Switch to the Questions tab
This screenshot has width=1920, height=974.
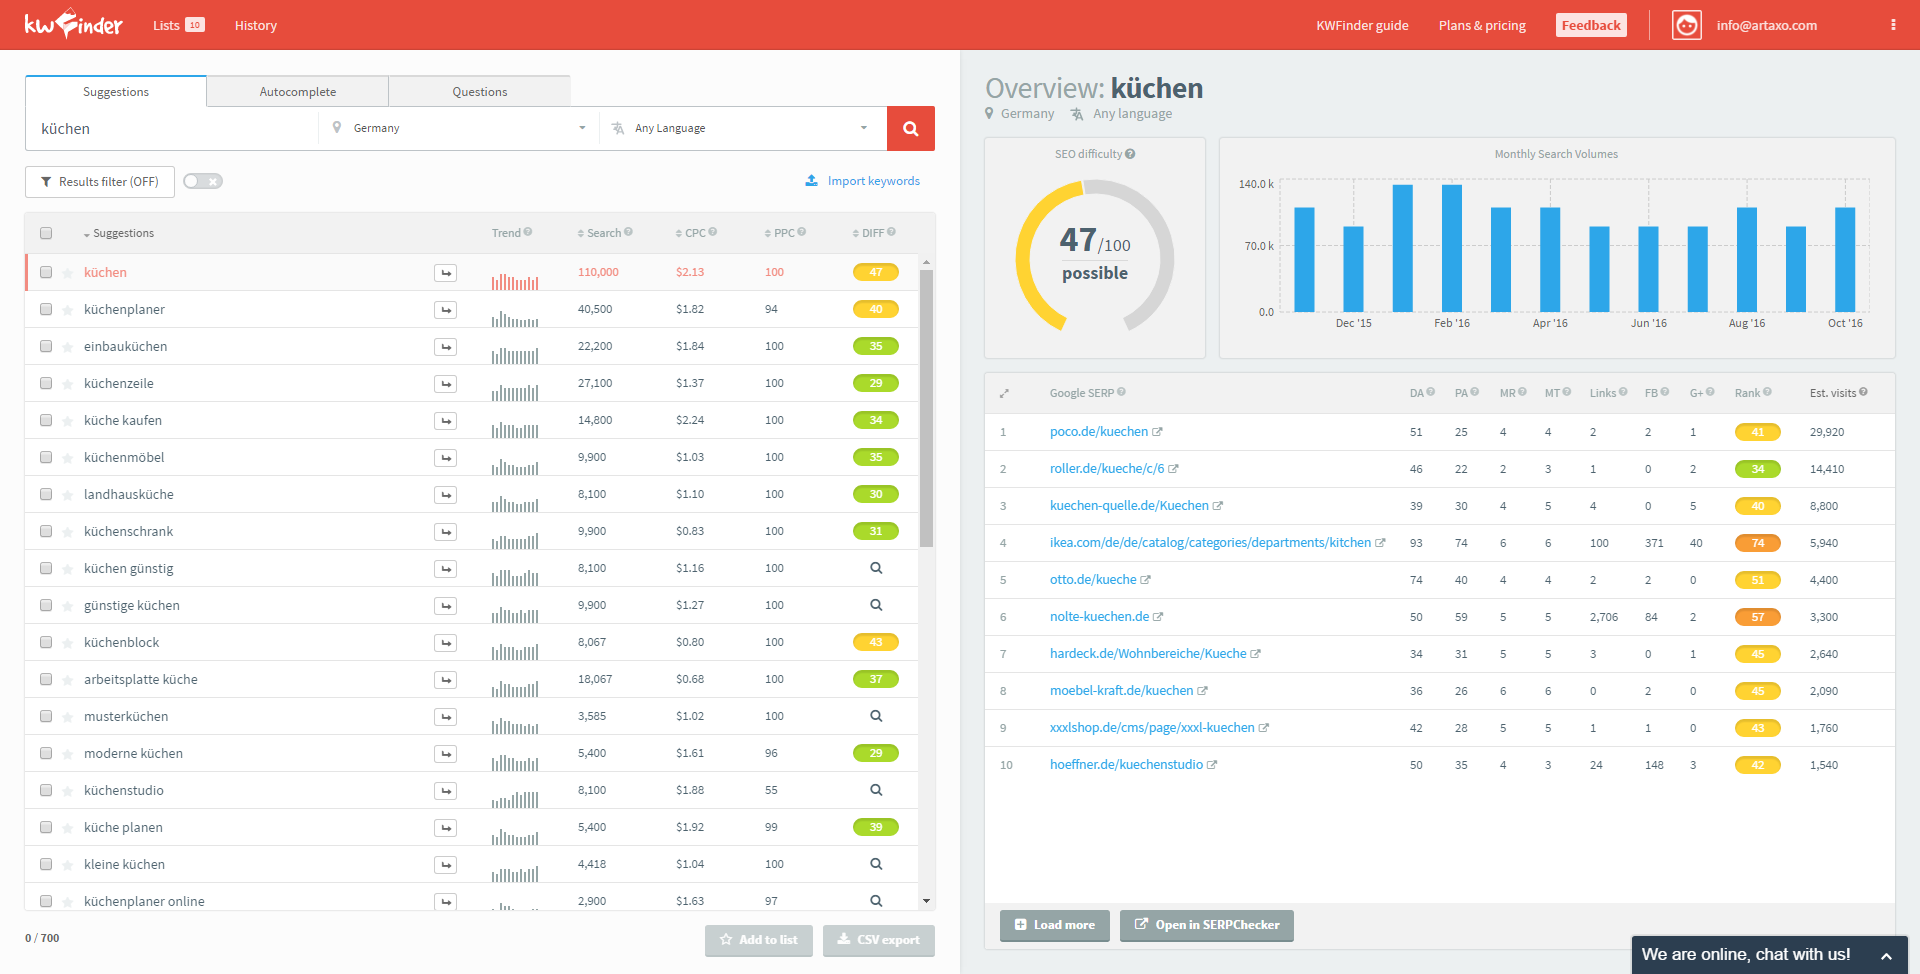[x=480, y=91]
